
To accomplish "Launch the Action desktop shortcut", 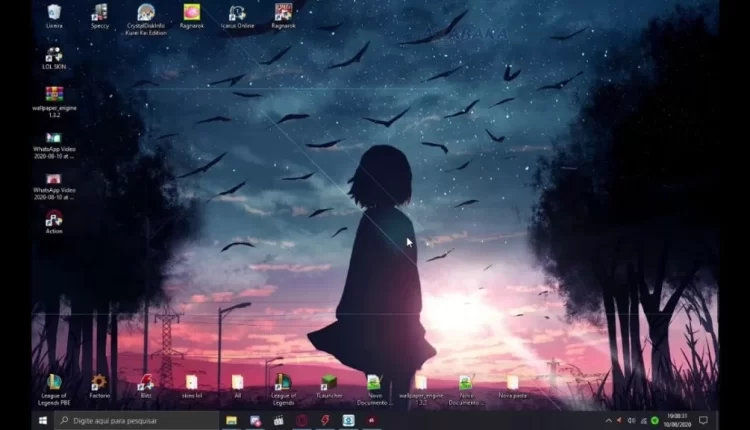I will (x=54, y=222).
